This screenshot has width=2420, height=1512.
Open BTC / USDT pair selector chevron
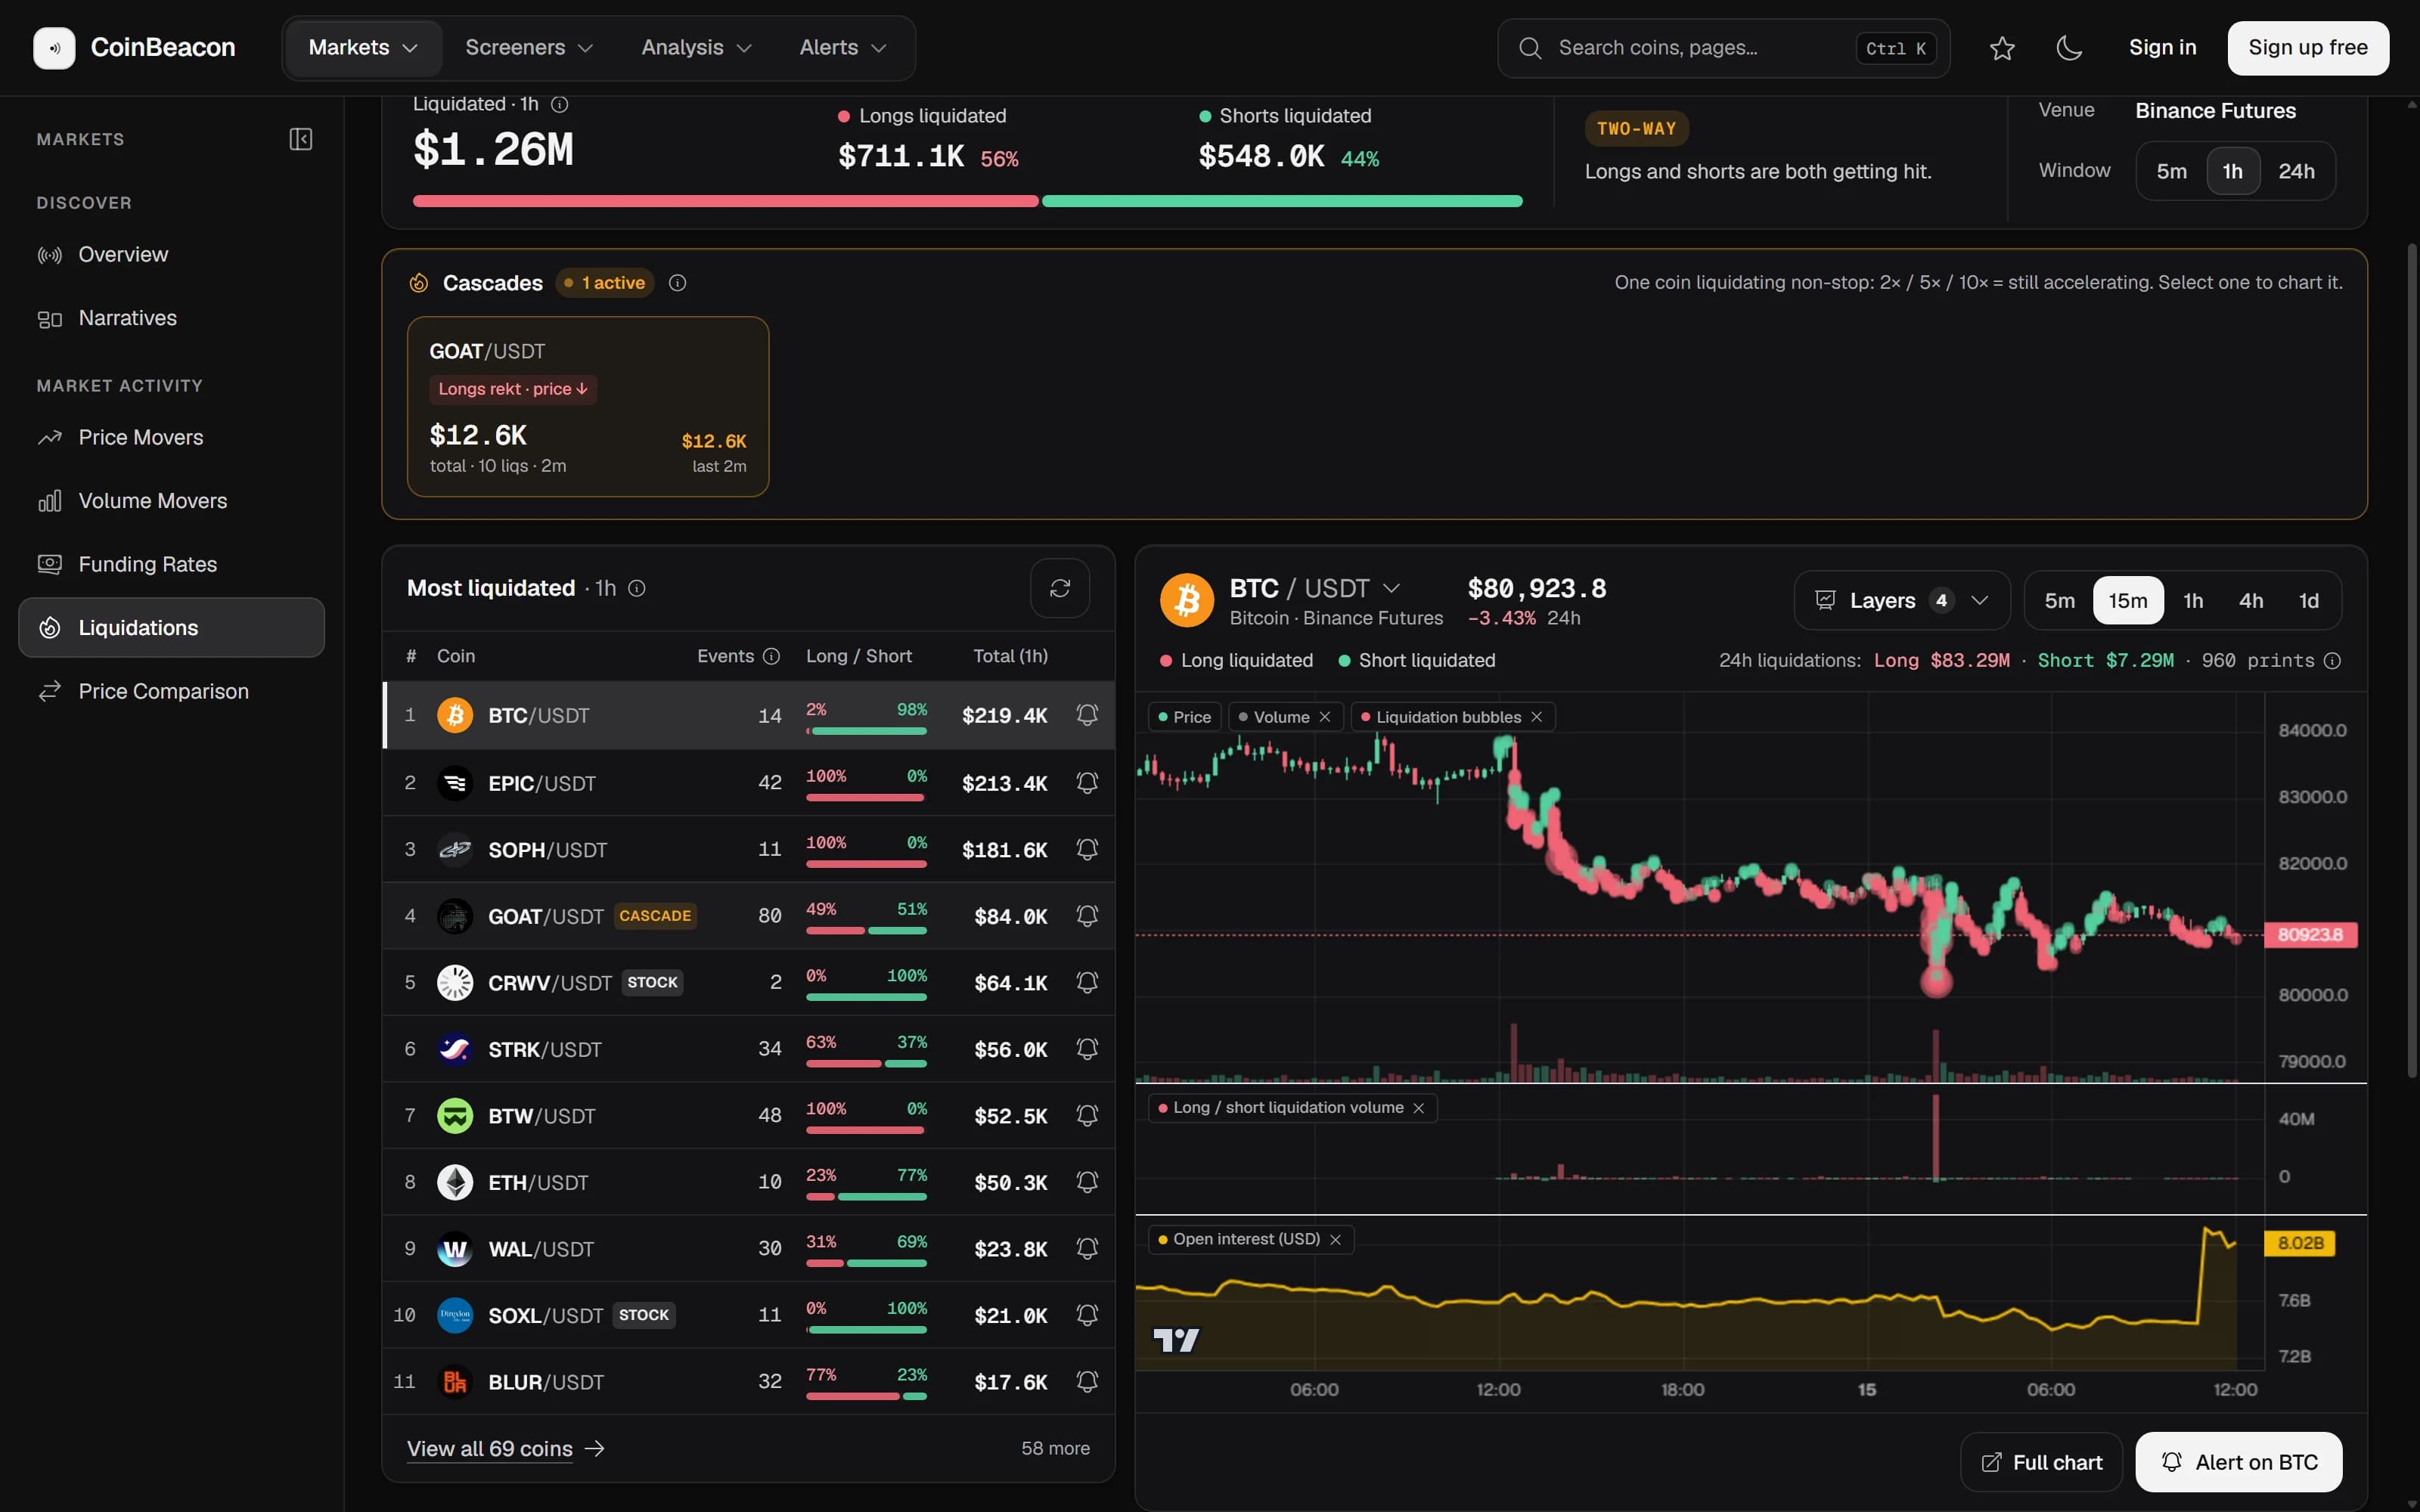pos(1391,588)
